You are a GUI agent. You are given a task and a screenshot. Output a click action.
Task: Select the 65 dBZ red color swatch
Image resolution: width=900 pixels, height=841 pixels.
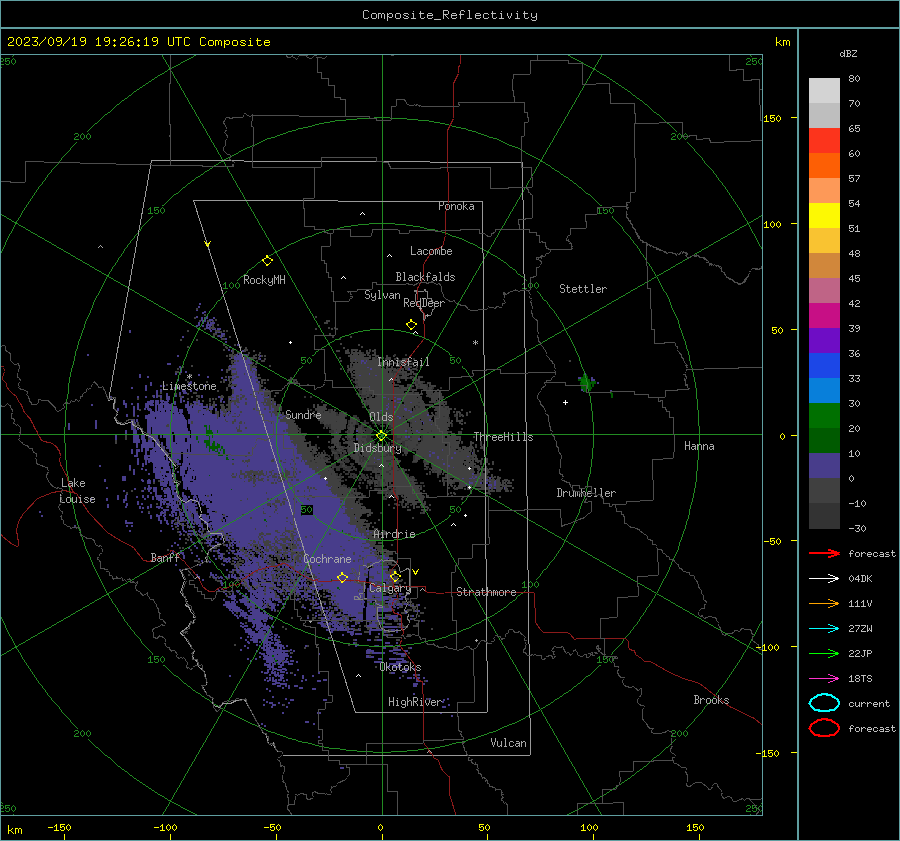point(824,141)
